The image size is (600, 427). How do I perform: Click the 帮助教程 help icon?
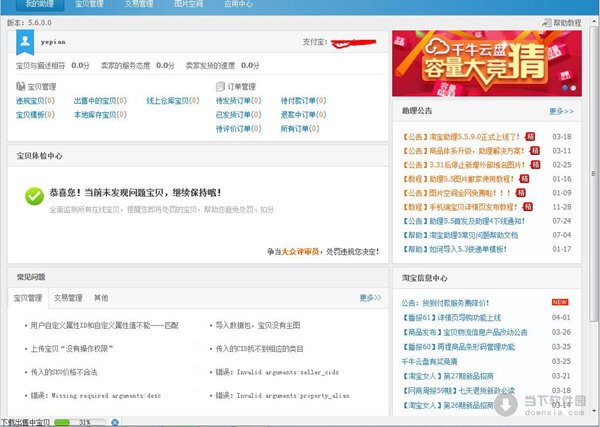coord(547,23)
